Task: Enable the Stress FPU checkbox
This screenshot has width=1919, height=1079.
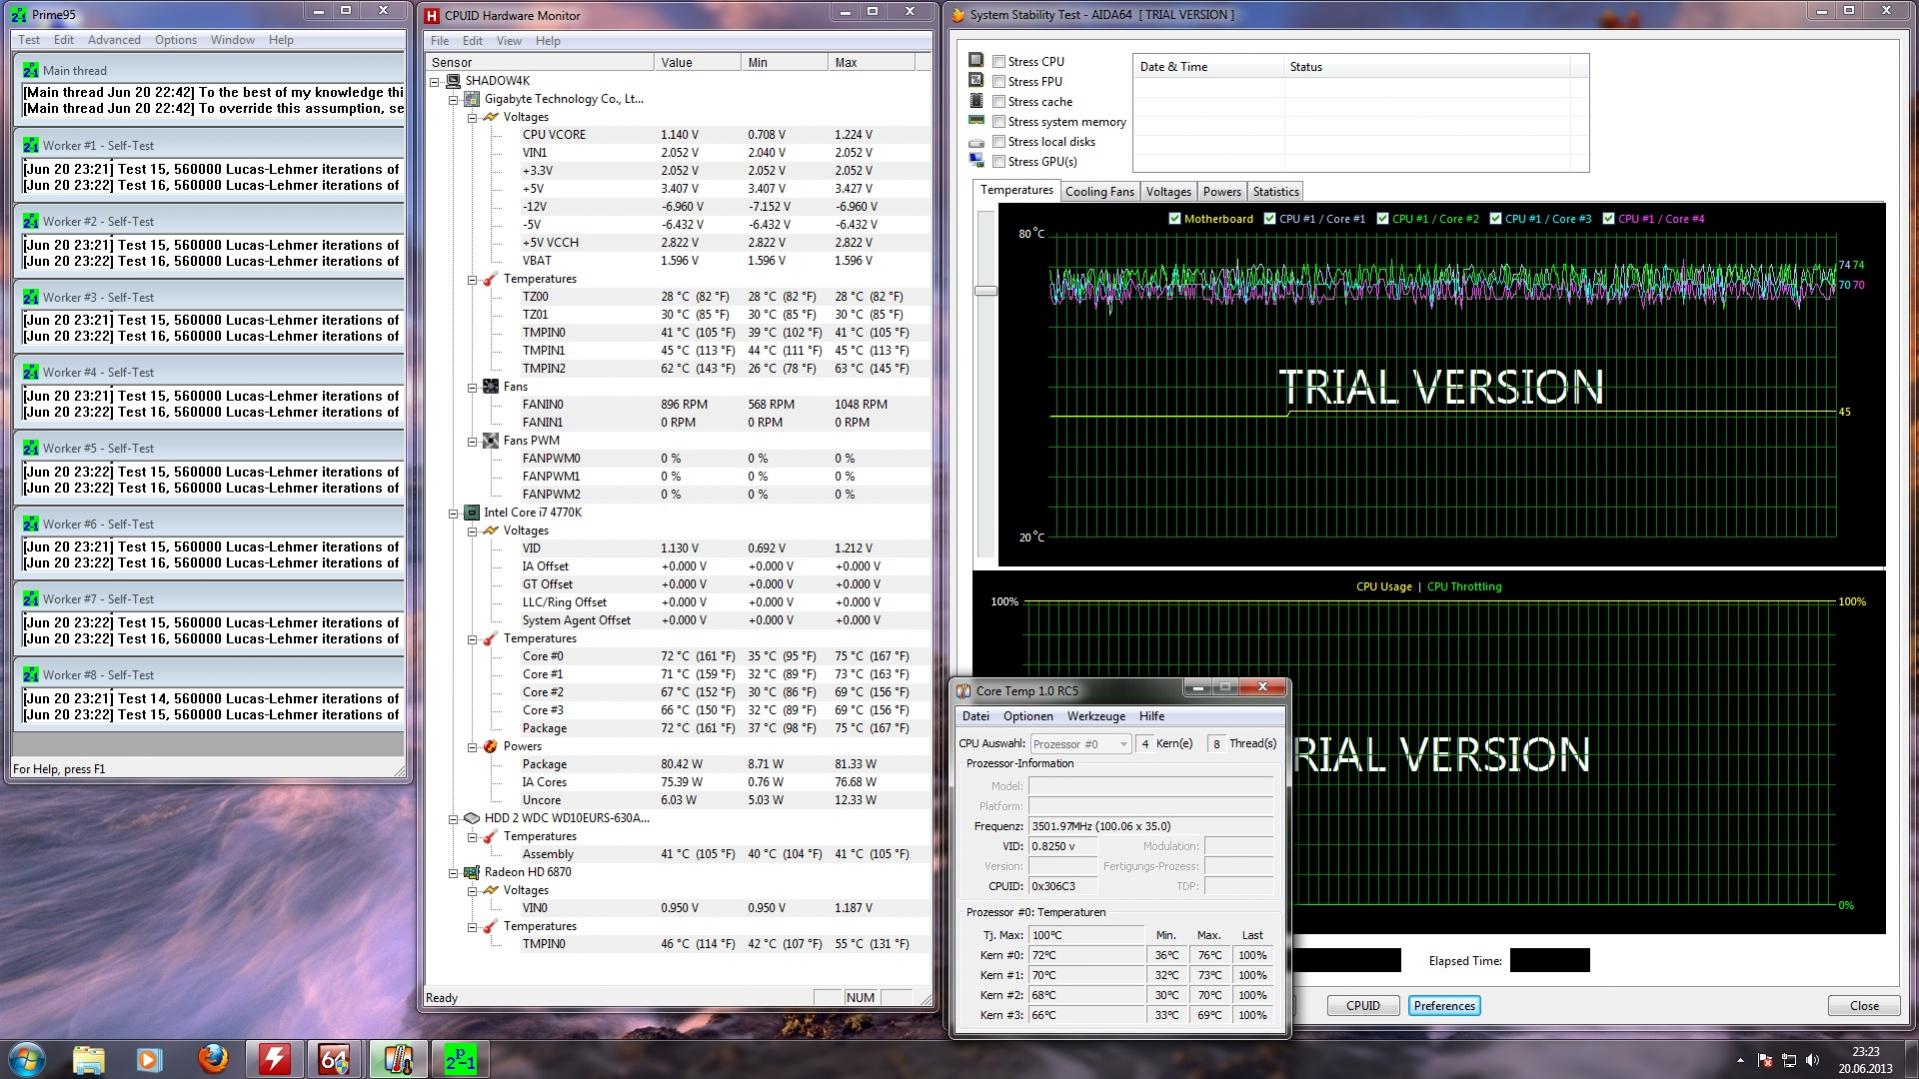Action: click(x=999, y=82)
